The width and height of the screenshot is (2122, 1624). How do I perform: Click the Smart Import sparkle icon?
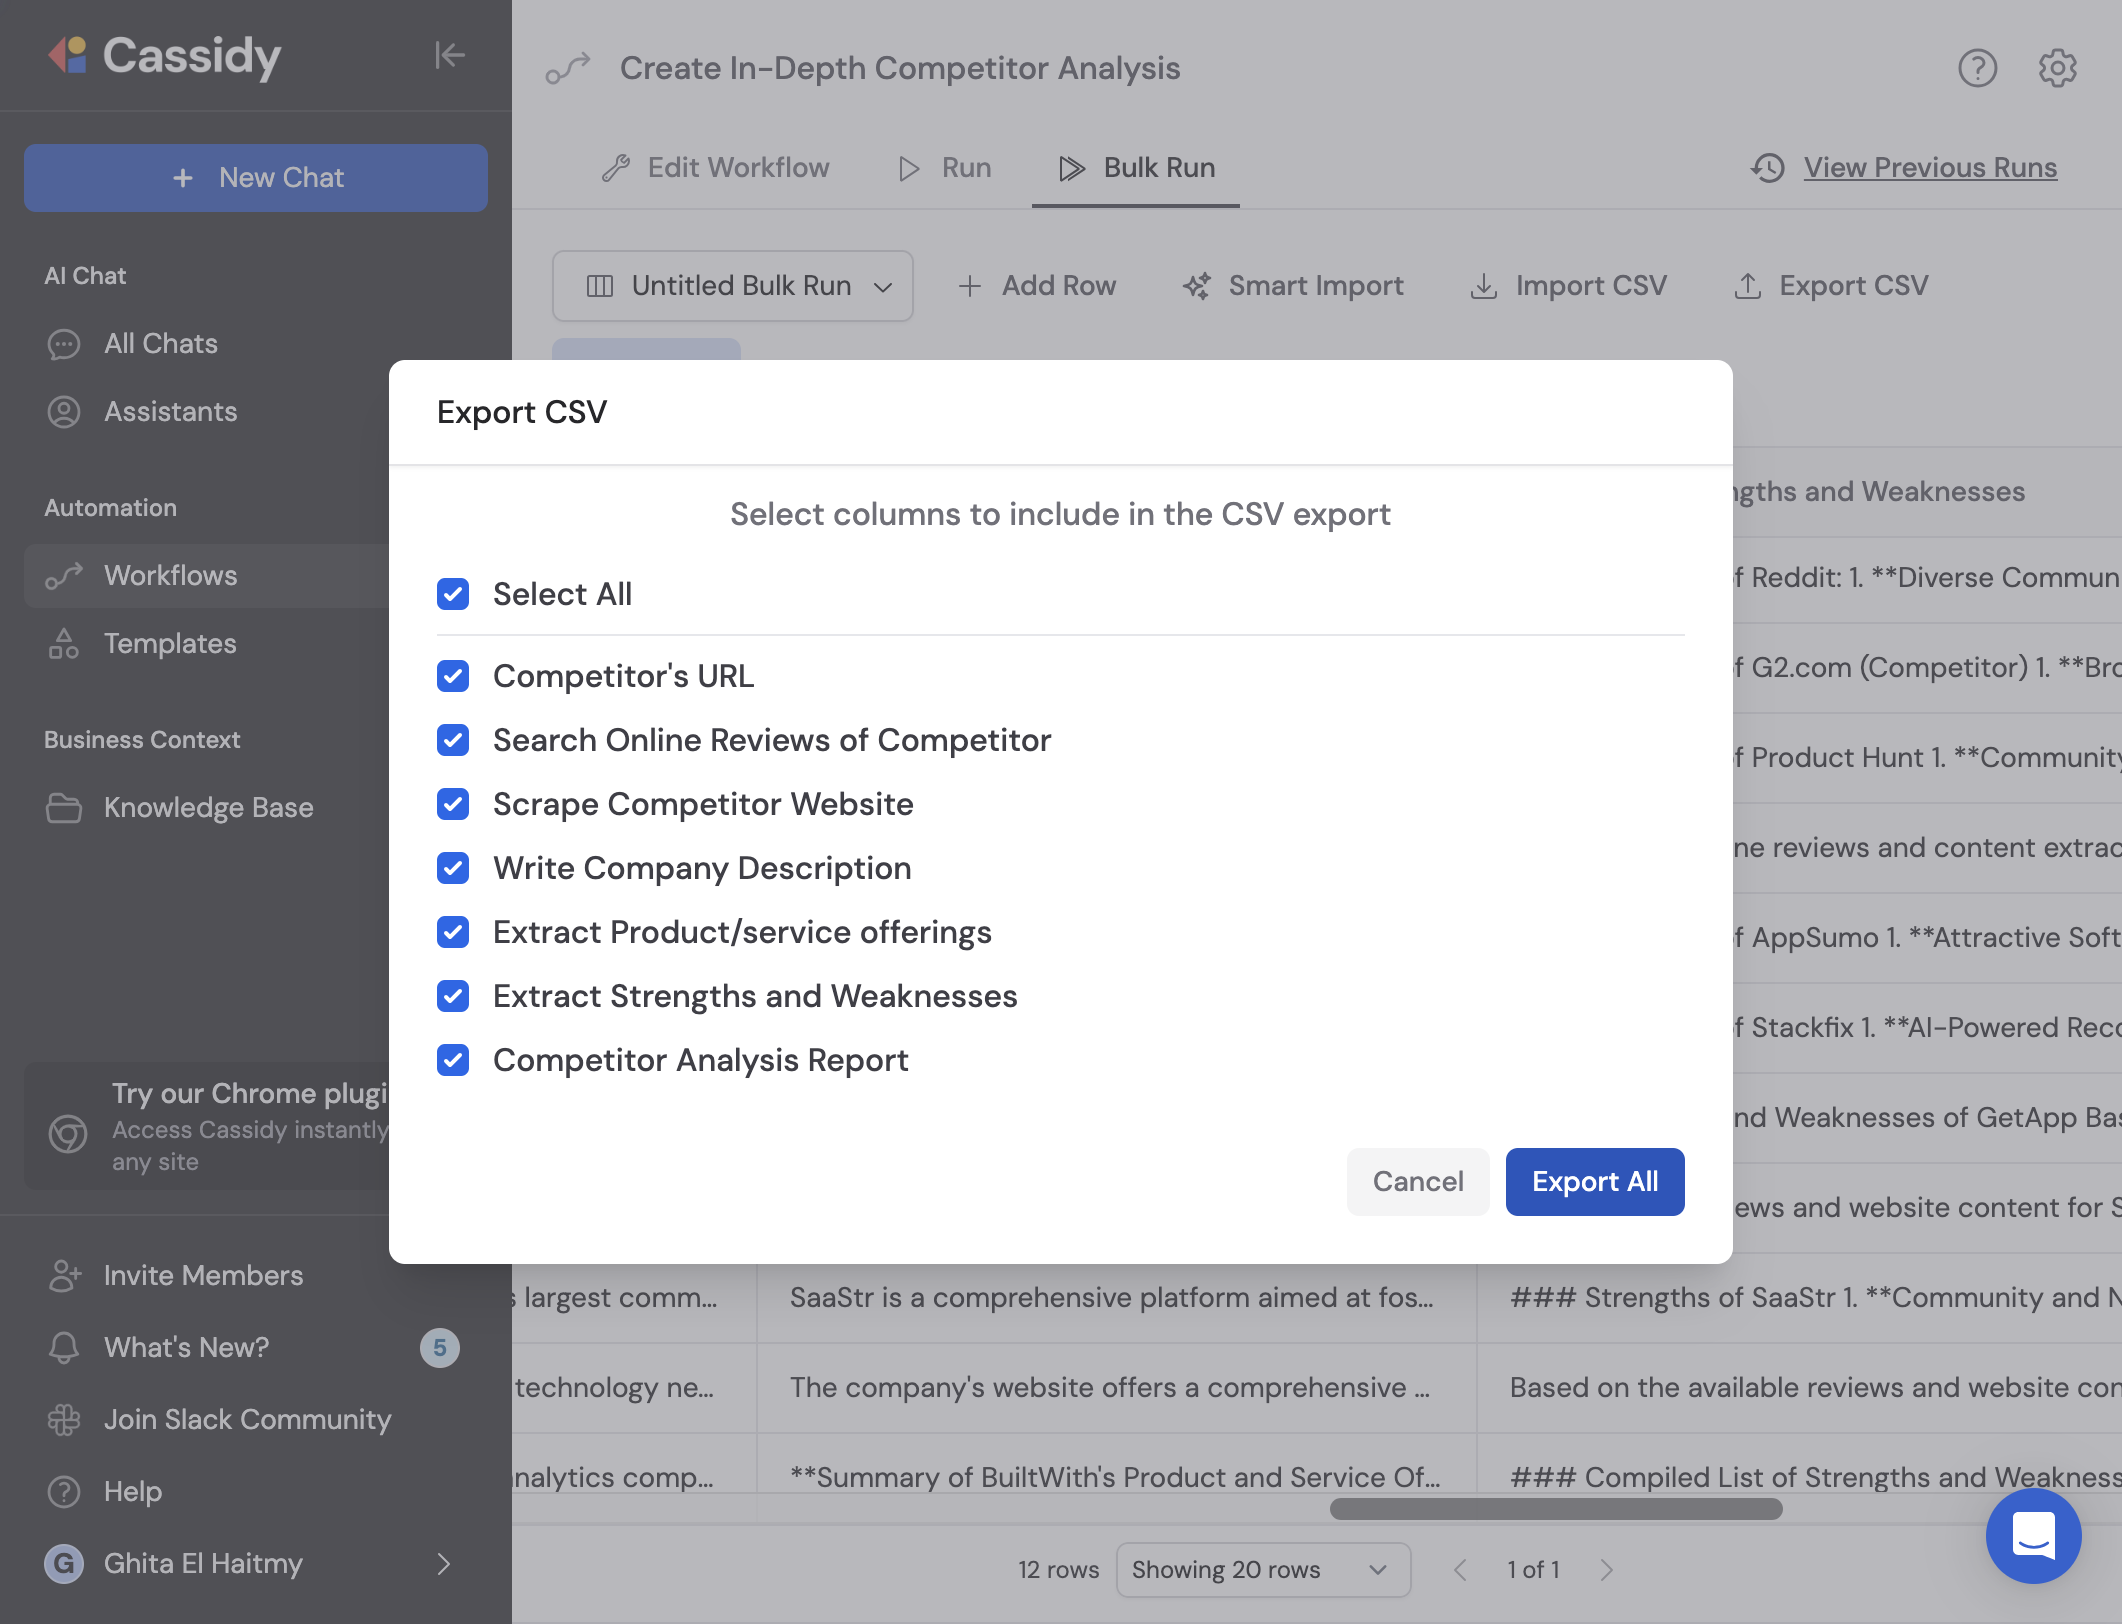point(1197,286)
